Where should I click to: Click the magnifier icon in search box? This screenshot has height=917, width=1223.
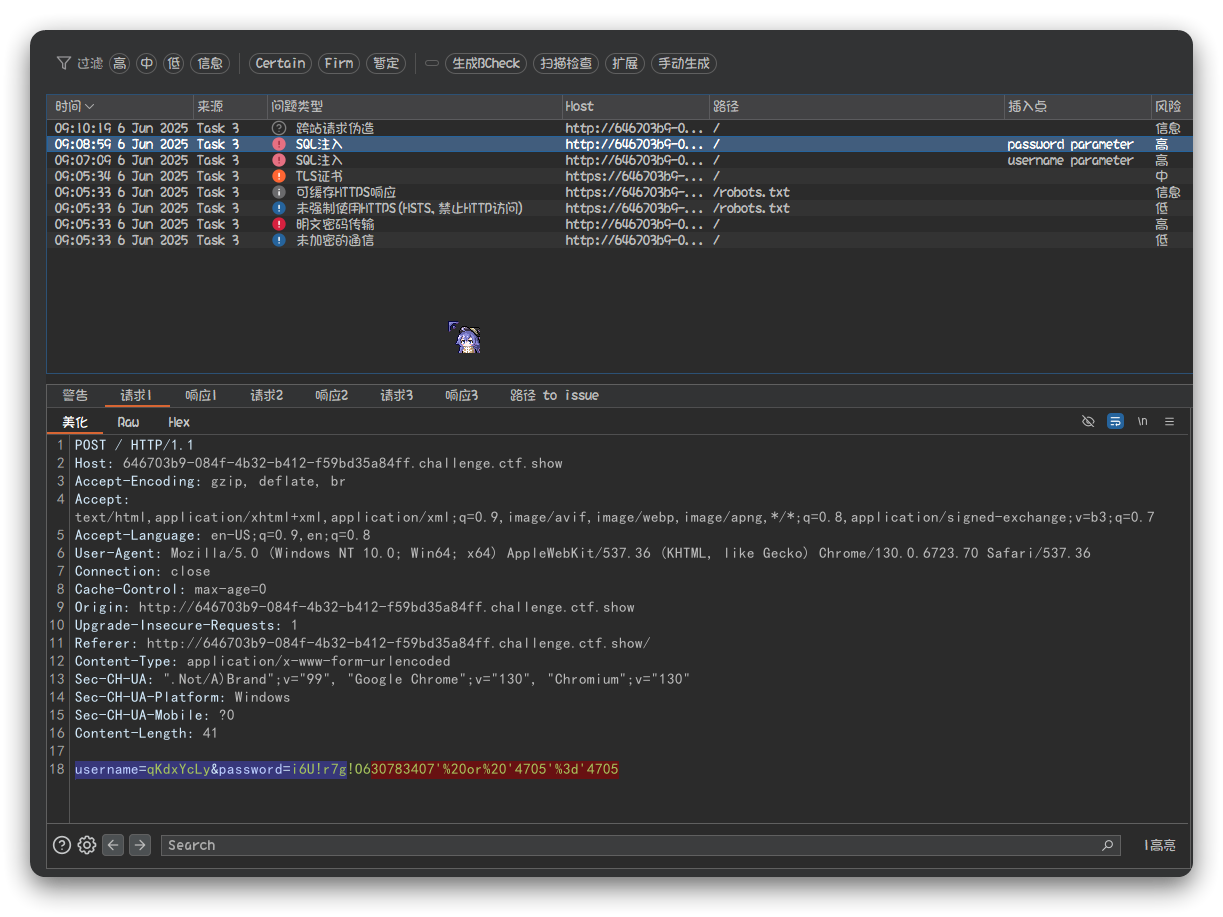click(x=1107, y=845)
